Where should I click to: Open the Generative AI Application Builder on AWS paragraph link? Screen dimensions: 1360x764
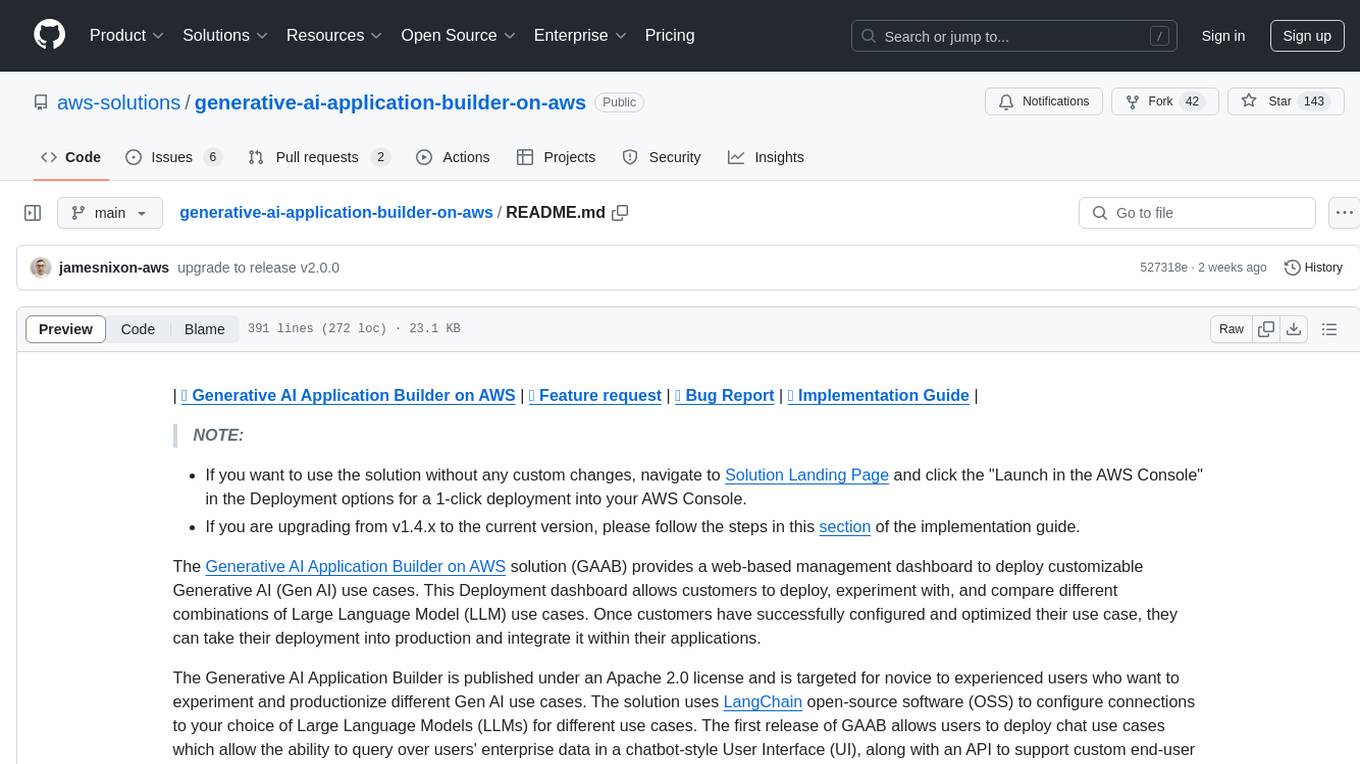tap(356, 567)
